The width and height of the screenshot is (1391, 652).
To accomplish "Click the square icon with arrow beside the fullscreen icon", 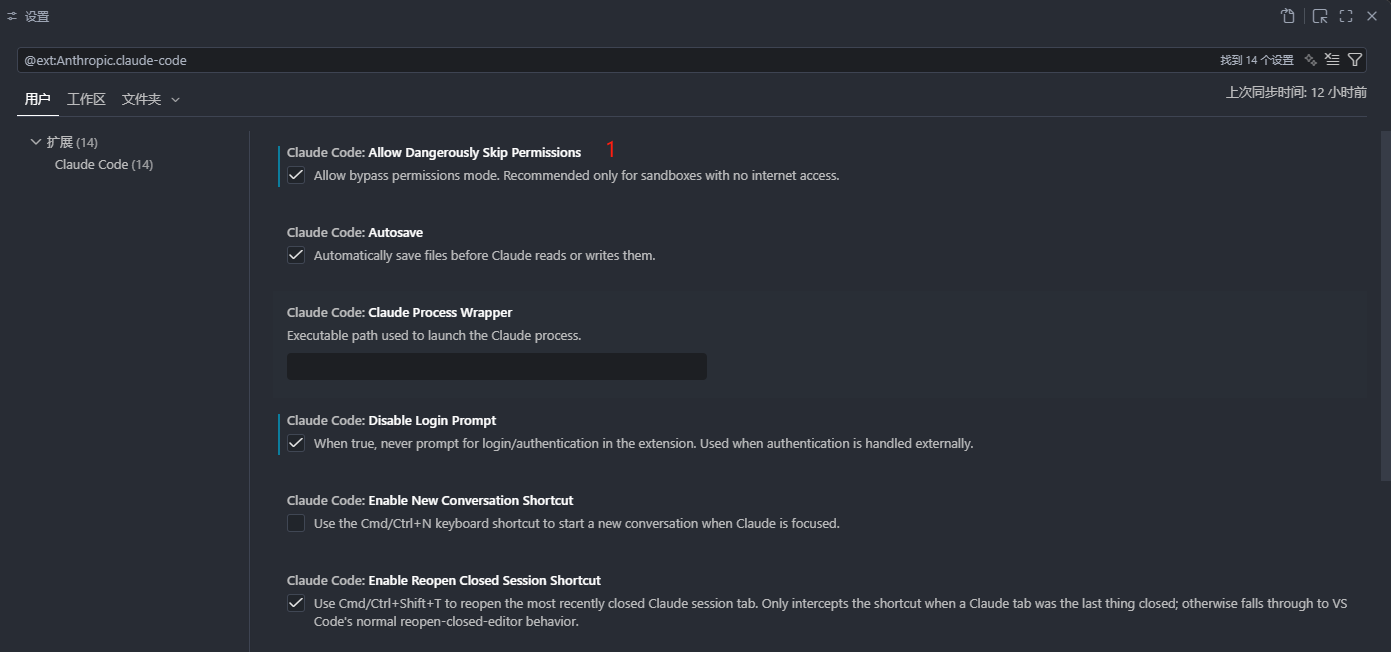I will (1320, 16).
